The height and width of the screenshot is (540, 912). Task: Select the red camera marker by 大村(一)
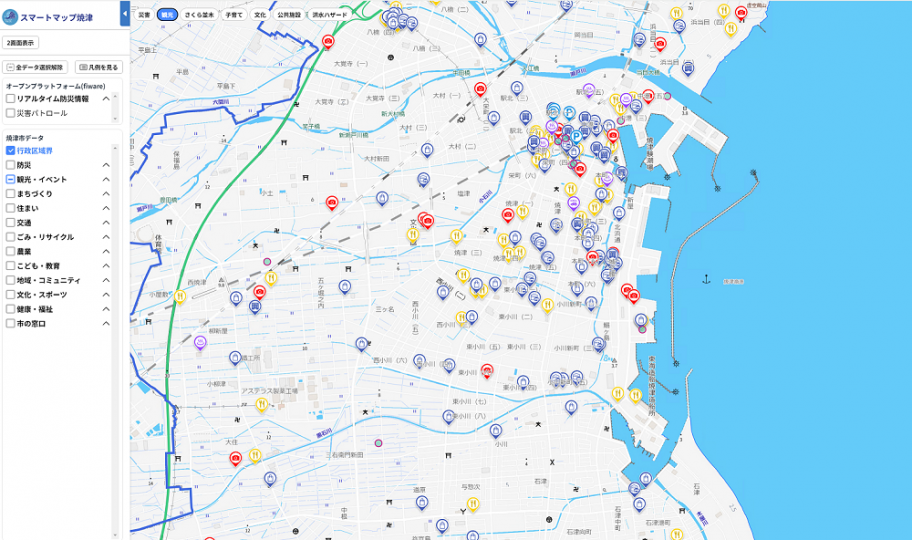(480, 89)
